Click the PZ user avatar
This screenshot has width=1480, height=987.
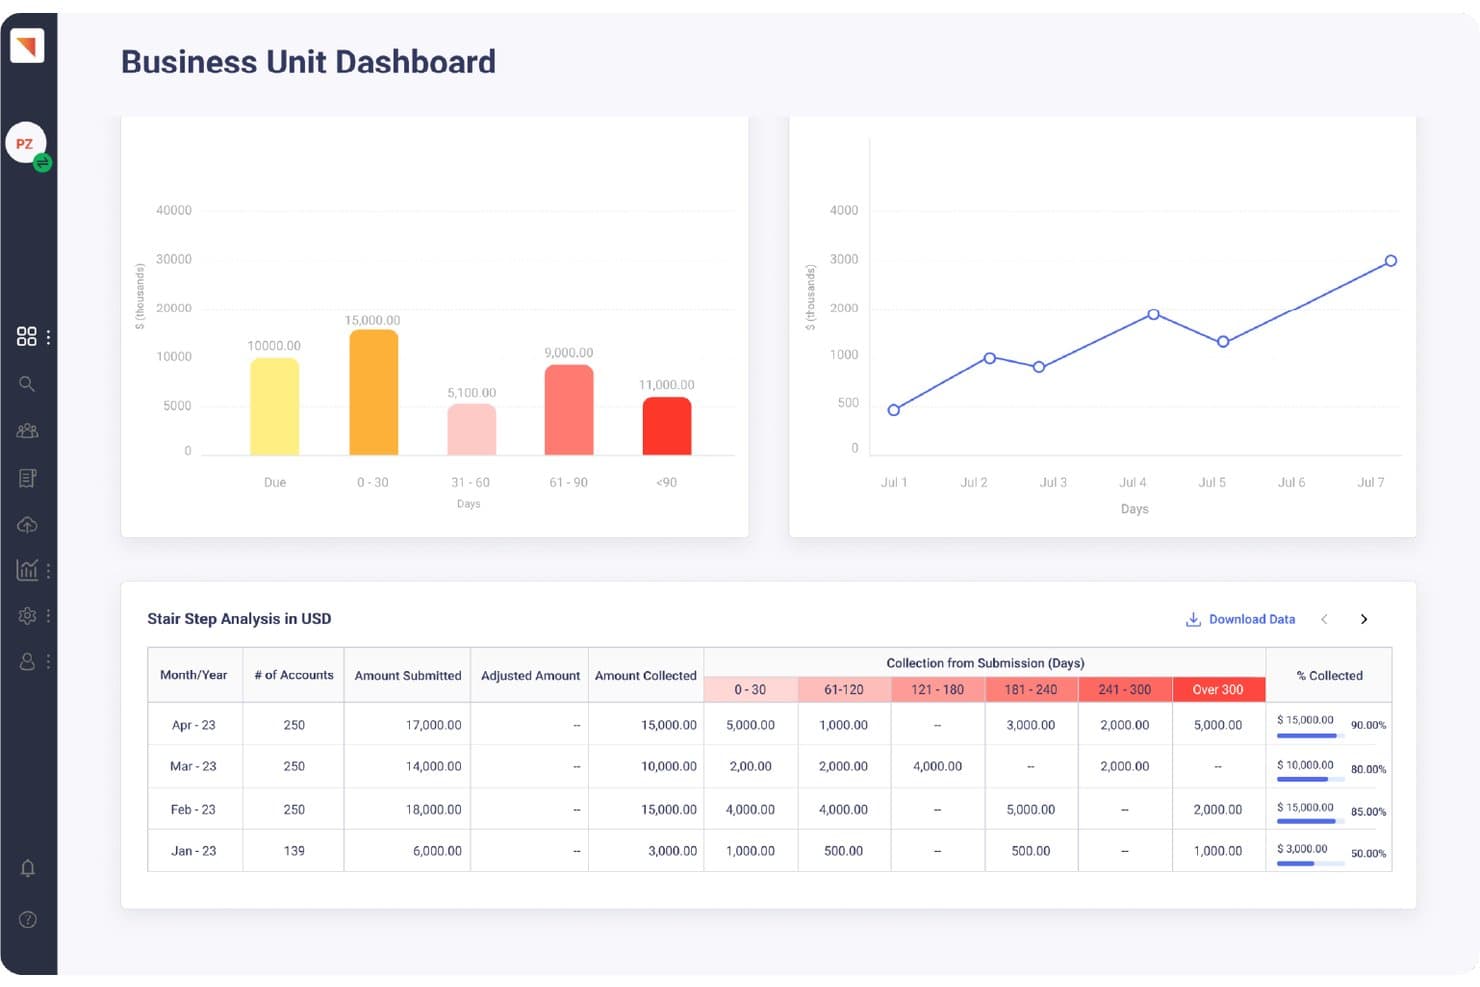25,144
